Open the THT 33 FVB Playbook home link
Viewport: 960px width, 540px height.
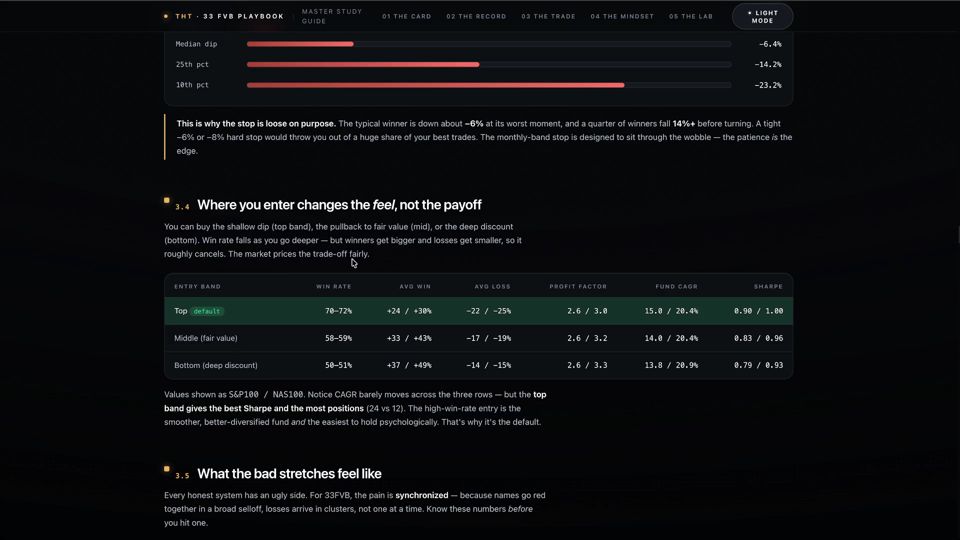coord(230,17)
